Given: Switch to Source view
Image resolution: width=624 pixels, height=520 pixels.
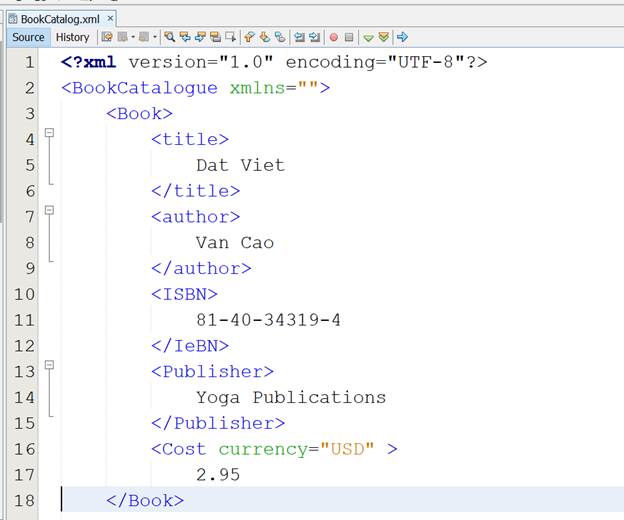Looking at the screenshot, I should (28, 37).
